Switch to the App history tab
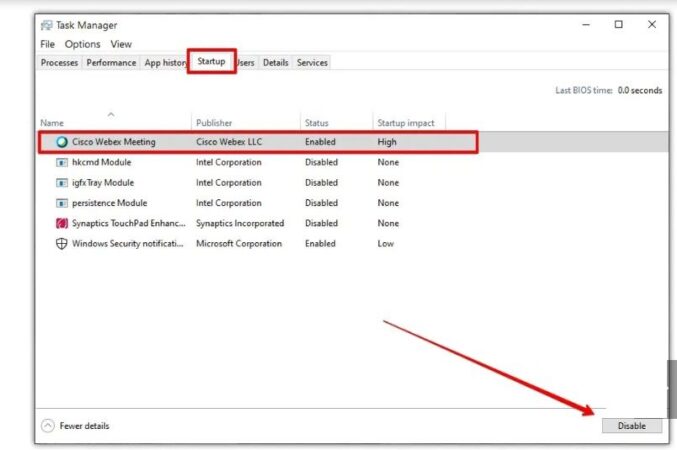The width and height of the screenshot is (677, 450). coord(165,63)
